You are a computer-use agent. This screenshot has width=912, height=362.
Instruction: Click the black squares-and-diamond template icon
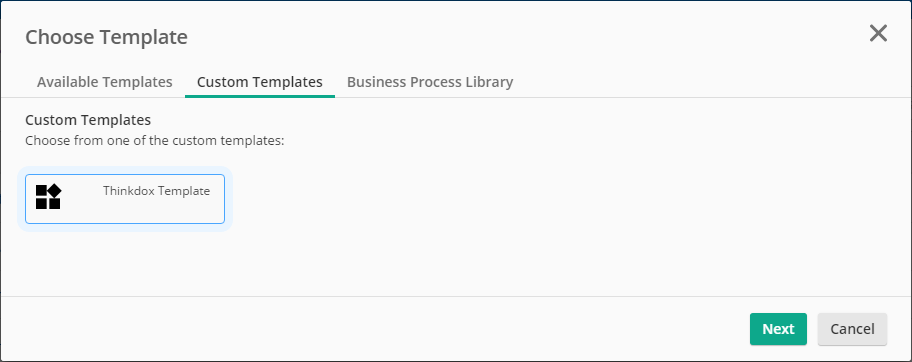click(48, 197)
